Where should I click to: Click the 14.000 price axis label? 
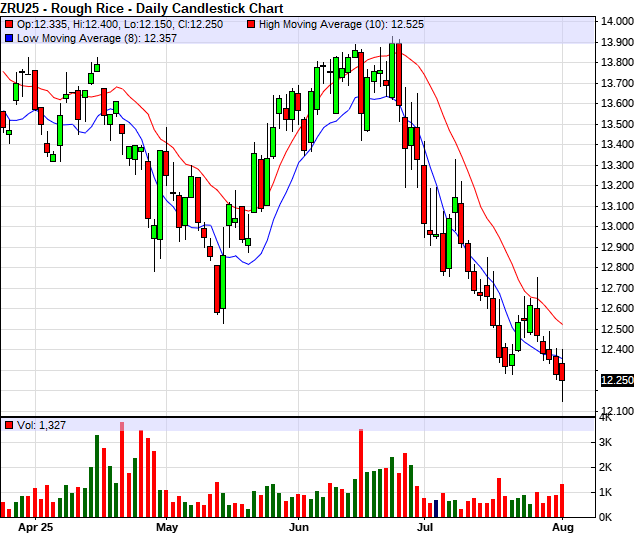[616, 21]
